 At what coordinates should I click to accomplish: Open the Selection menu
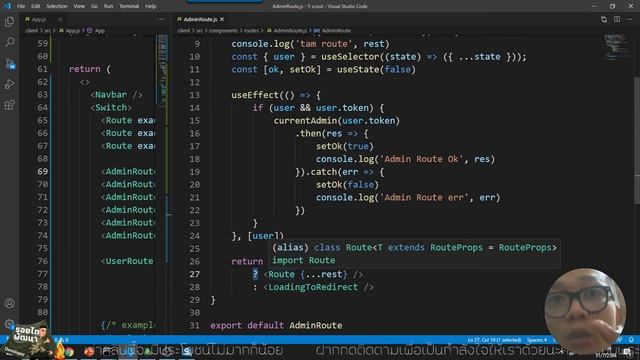click(57, 6)
